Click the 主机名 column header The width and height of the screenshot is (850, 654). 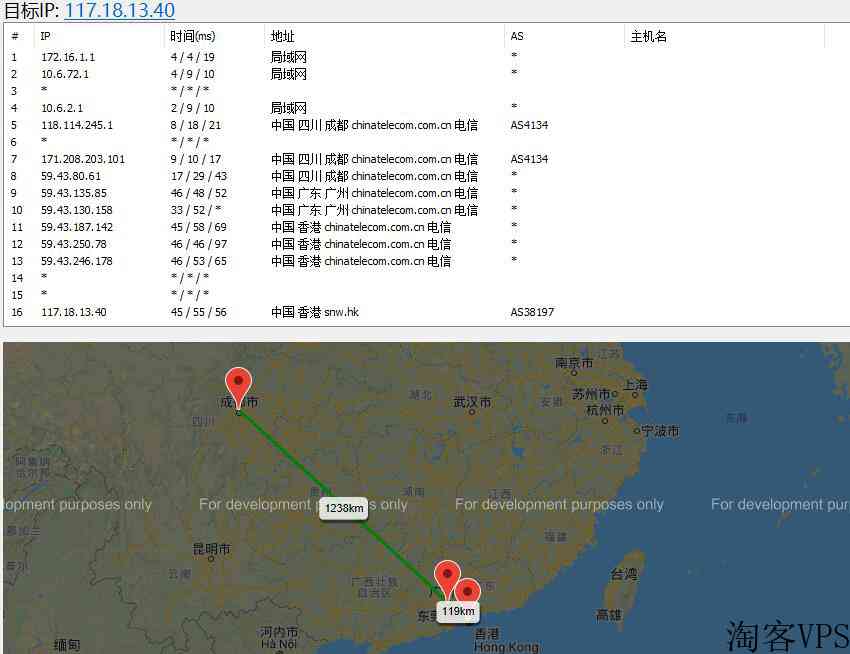[x=648, y=37]
